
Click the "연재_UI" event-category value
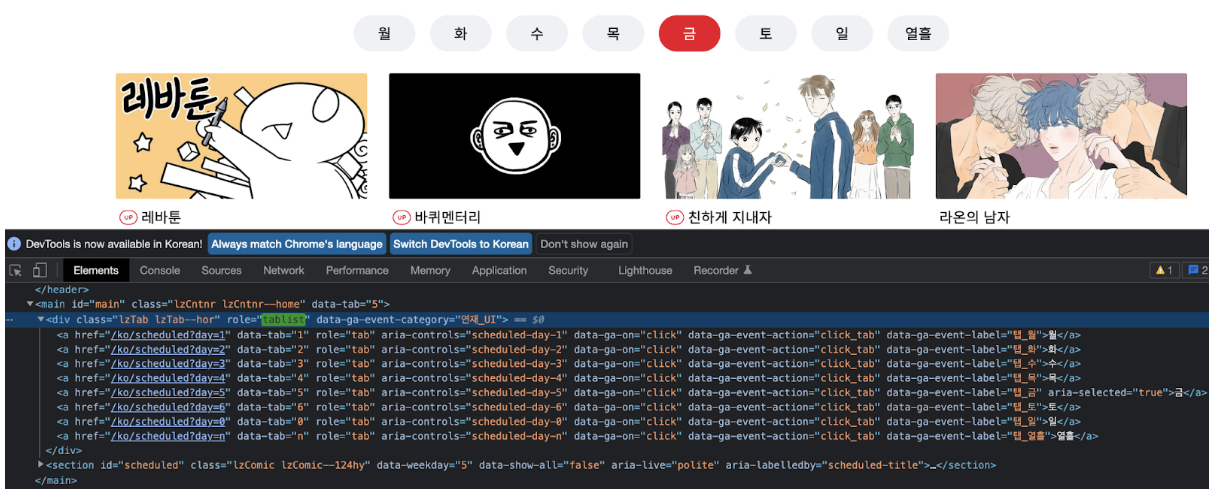click(x=478, y=320)
